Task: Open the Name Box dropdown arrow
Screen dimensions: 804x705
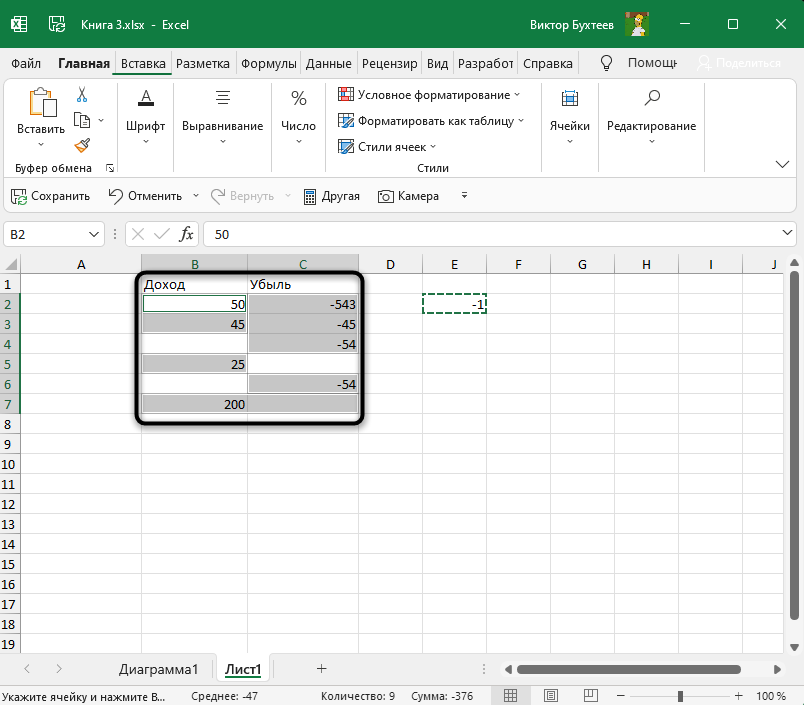Action: (x=95, y=234)
